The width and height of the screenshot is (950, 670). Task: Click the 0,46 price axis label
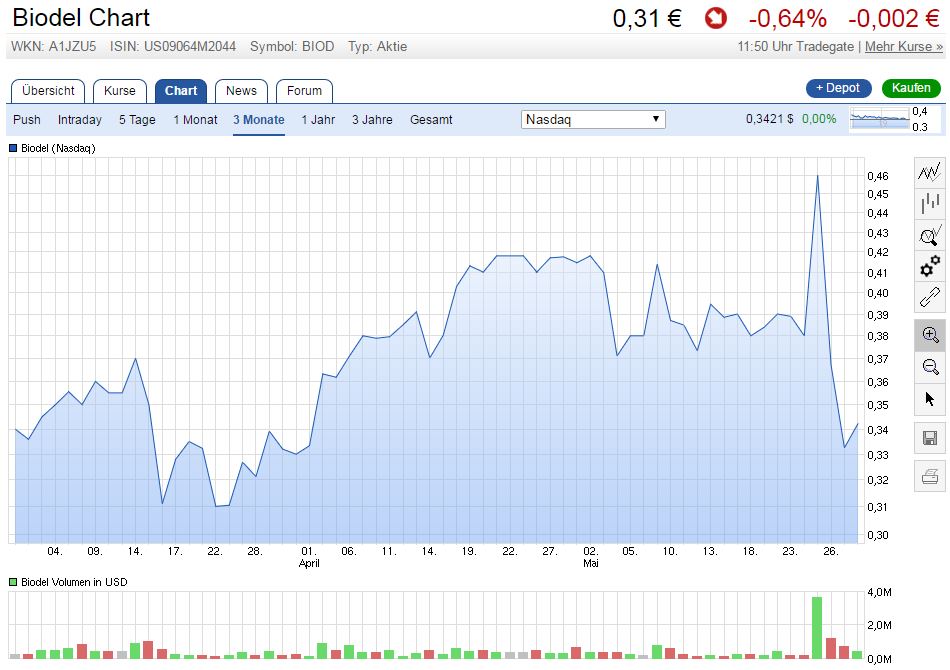878,176
